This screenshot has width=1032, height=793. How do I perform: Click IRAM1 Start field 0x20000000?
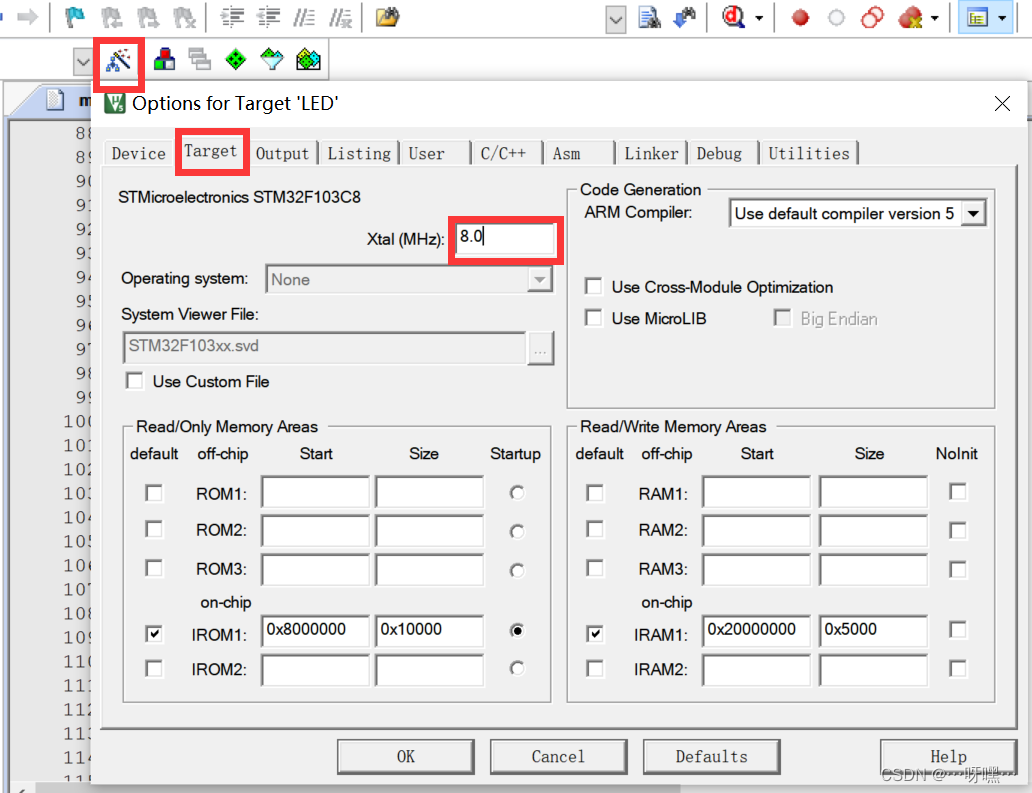click(756, 630)
